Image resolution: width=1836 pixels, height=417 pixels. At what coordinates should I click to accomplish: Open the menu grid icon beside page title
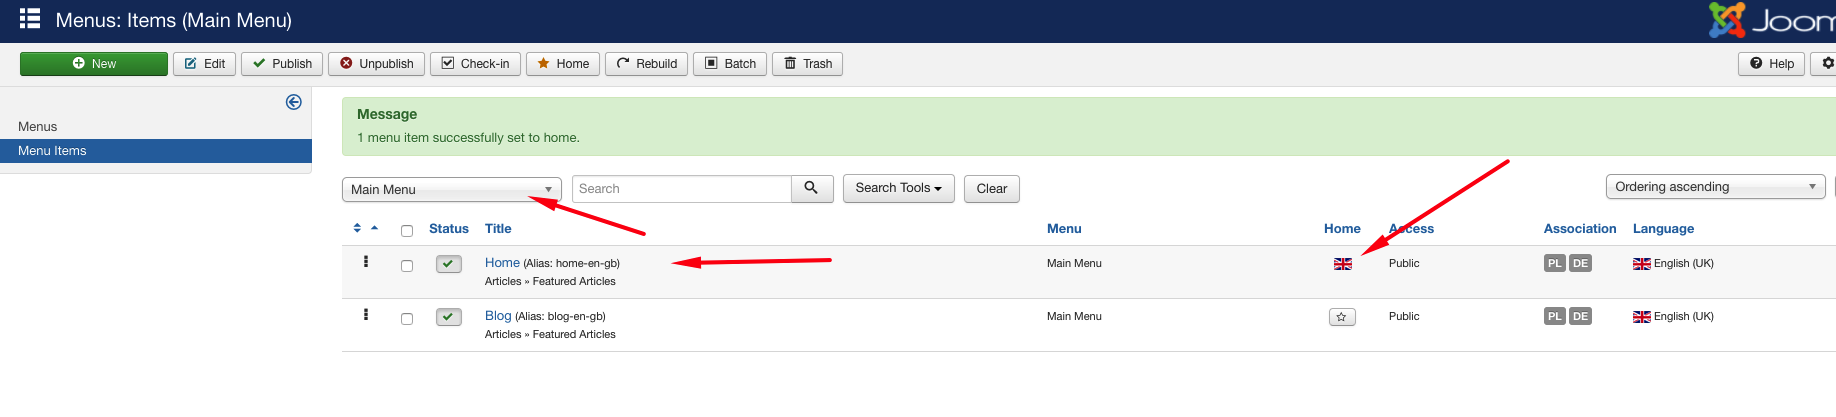click(30, 18)
